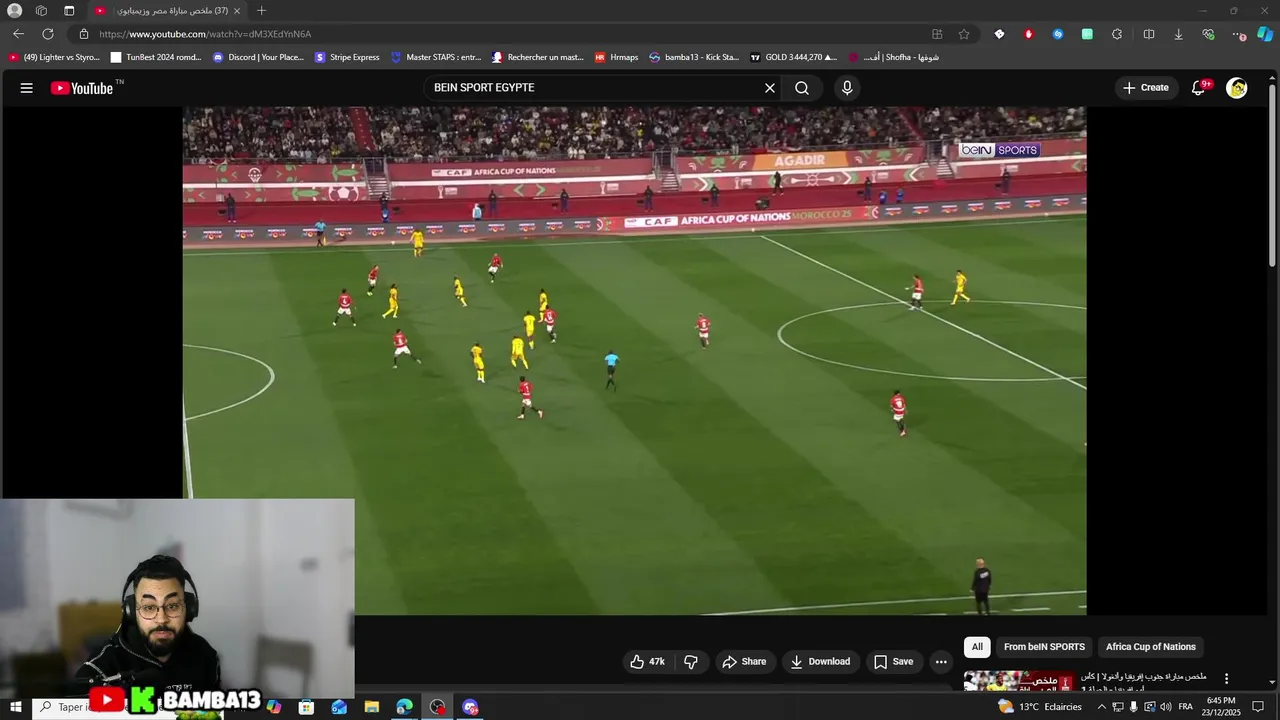
Task: Open the green square extension icon
Action: point(1087,34)
